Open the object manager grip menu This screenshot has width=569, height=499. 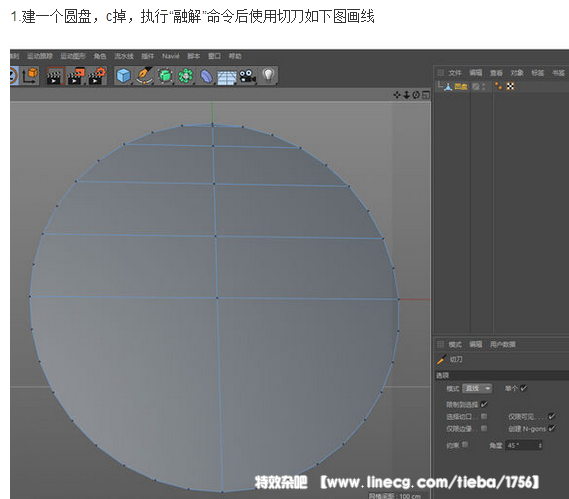440,73
